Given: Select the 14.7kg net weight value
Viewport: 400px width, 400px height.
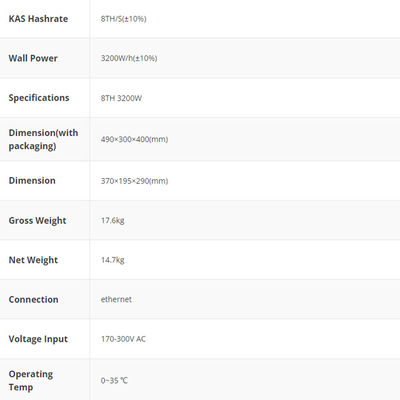Looking at the screenshot, I should point(113,260).
